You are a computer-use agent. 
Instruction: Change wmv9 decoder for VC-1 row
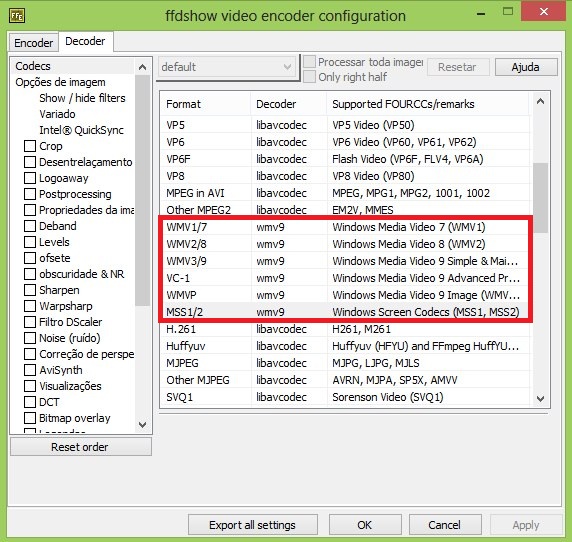pyautogui.click(x=270, y=278)
